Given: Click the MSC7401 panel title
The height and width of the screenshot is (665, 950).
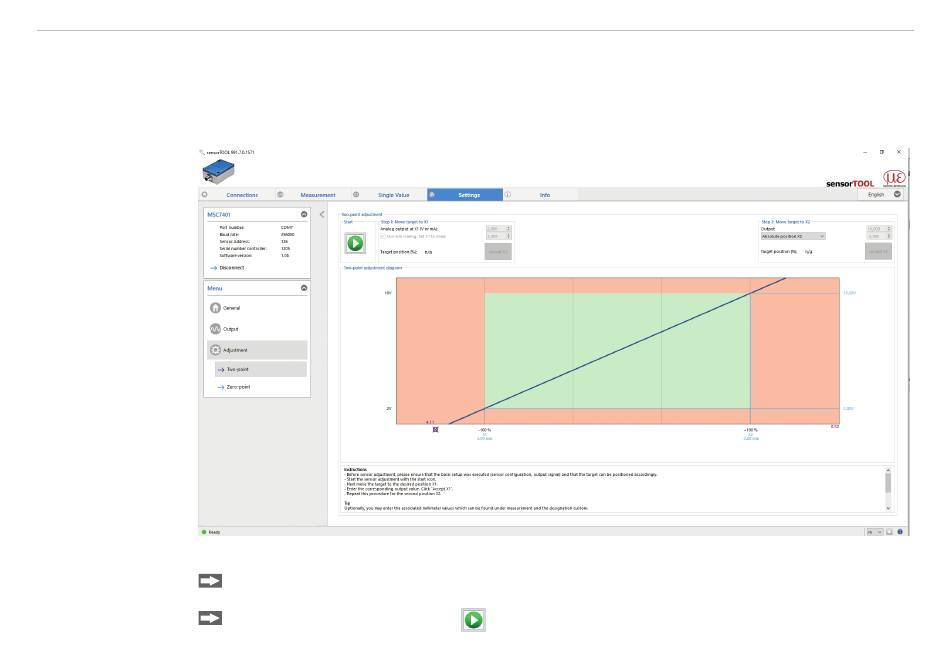Looking at the screenshot, I should (x=219, y=214).
